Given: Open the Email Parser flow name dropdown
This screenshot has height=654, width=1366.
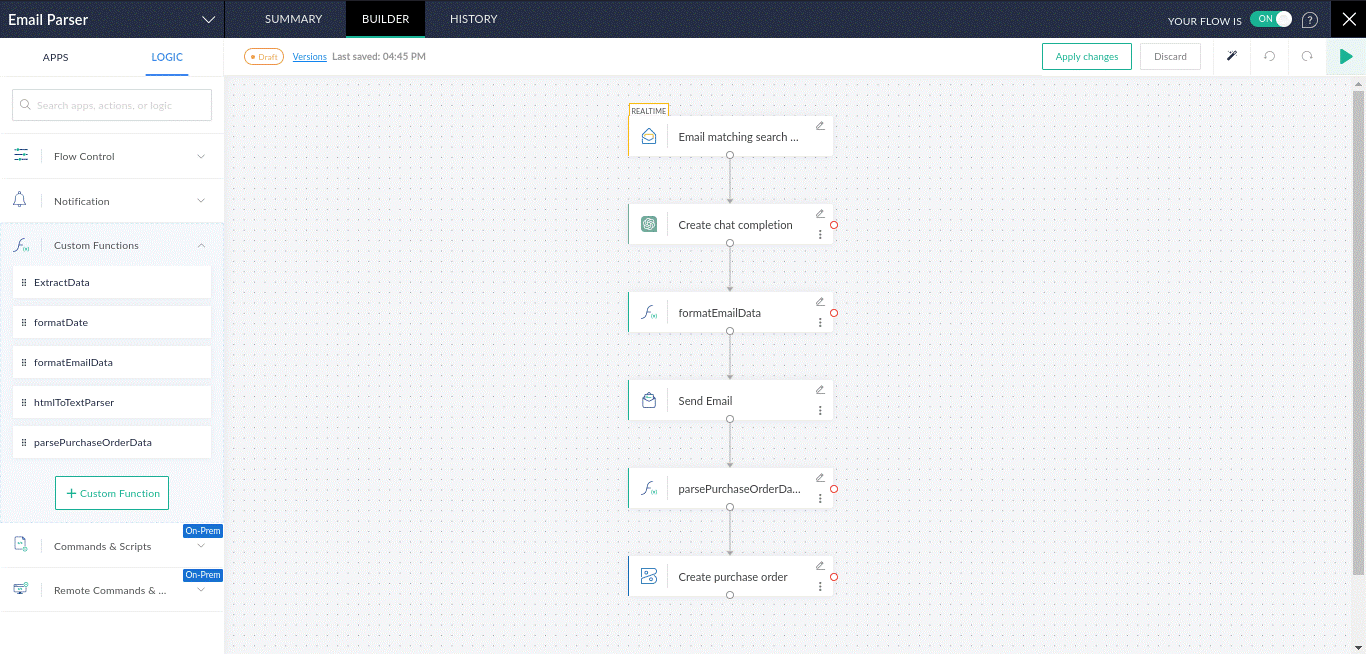Looking at the screenshot, I should (208, 20).
